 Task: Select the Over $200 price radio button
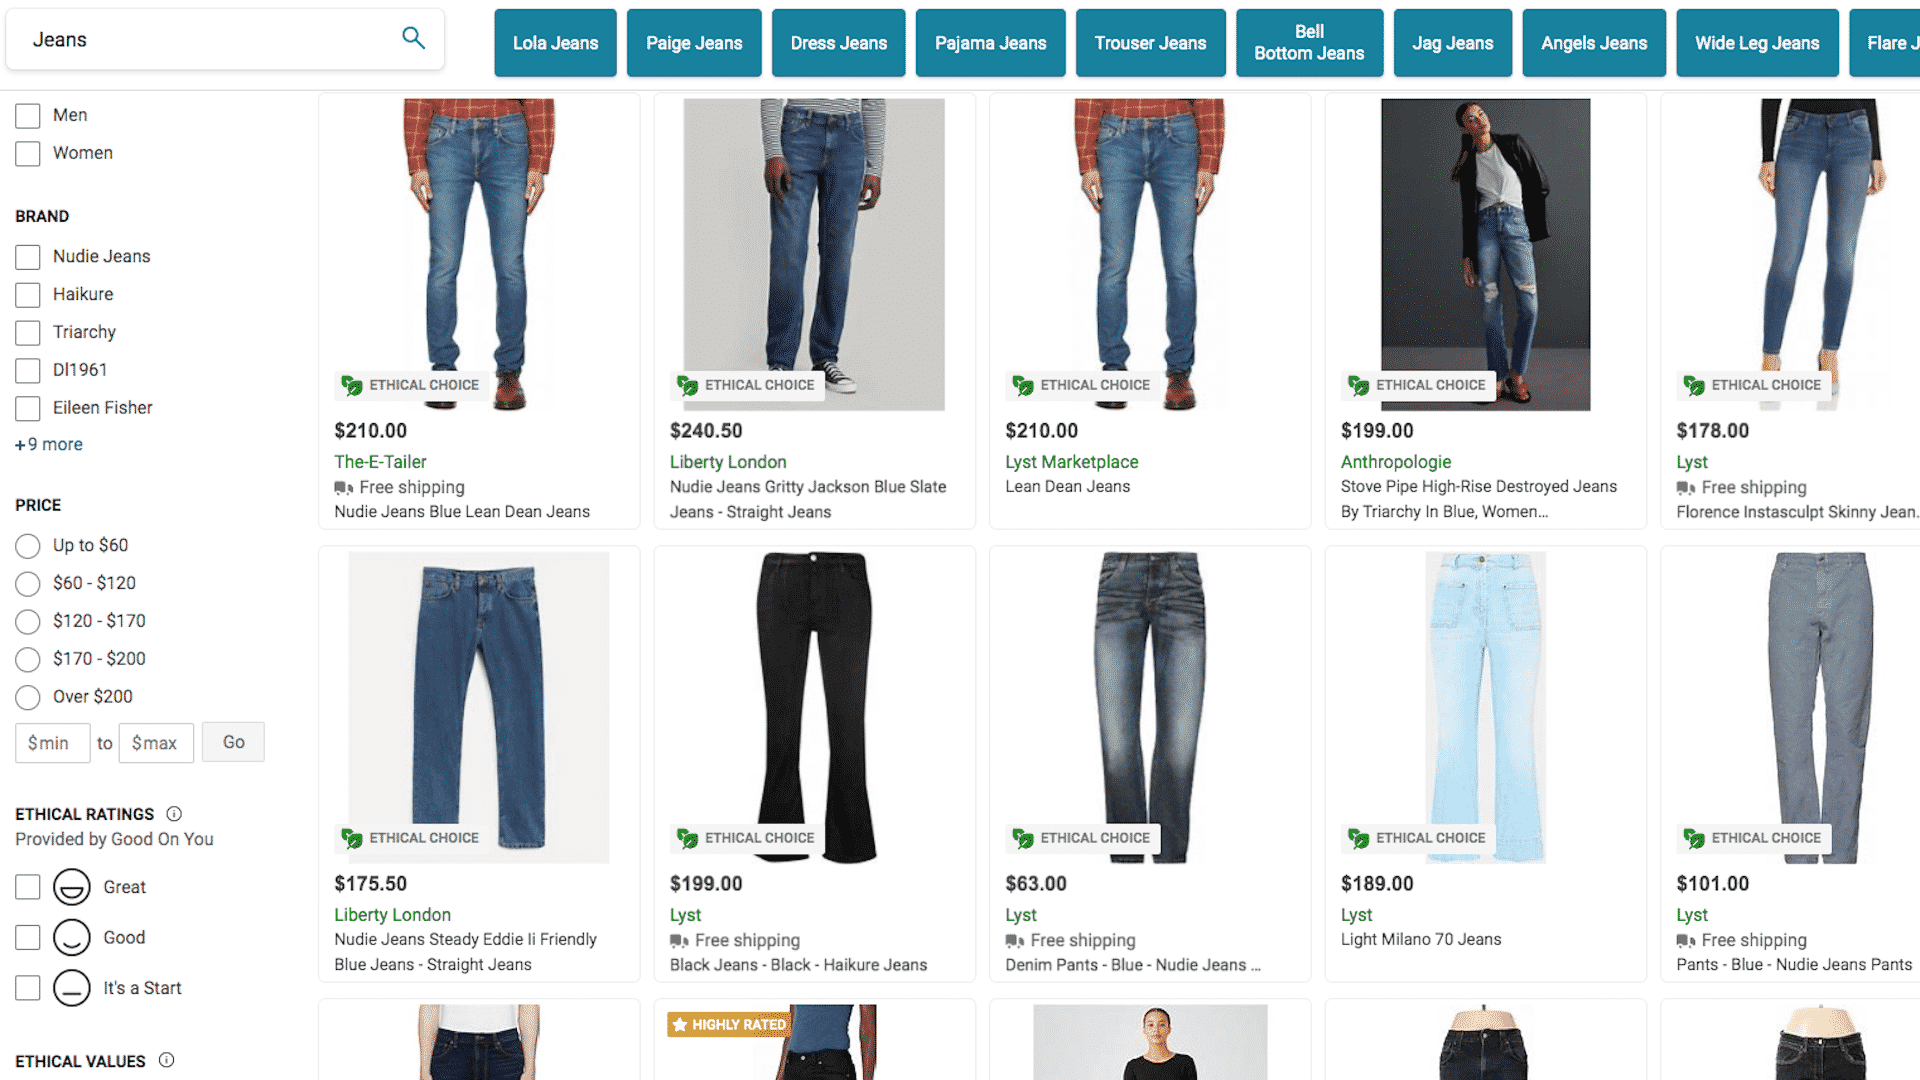tap(29, 696)
